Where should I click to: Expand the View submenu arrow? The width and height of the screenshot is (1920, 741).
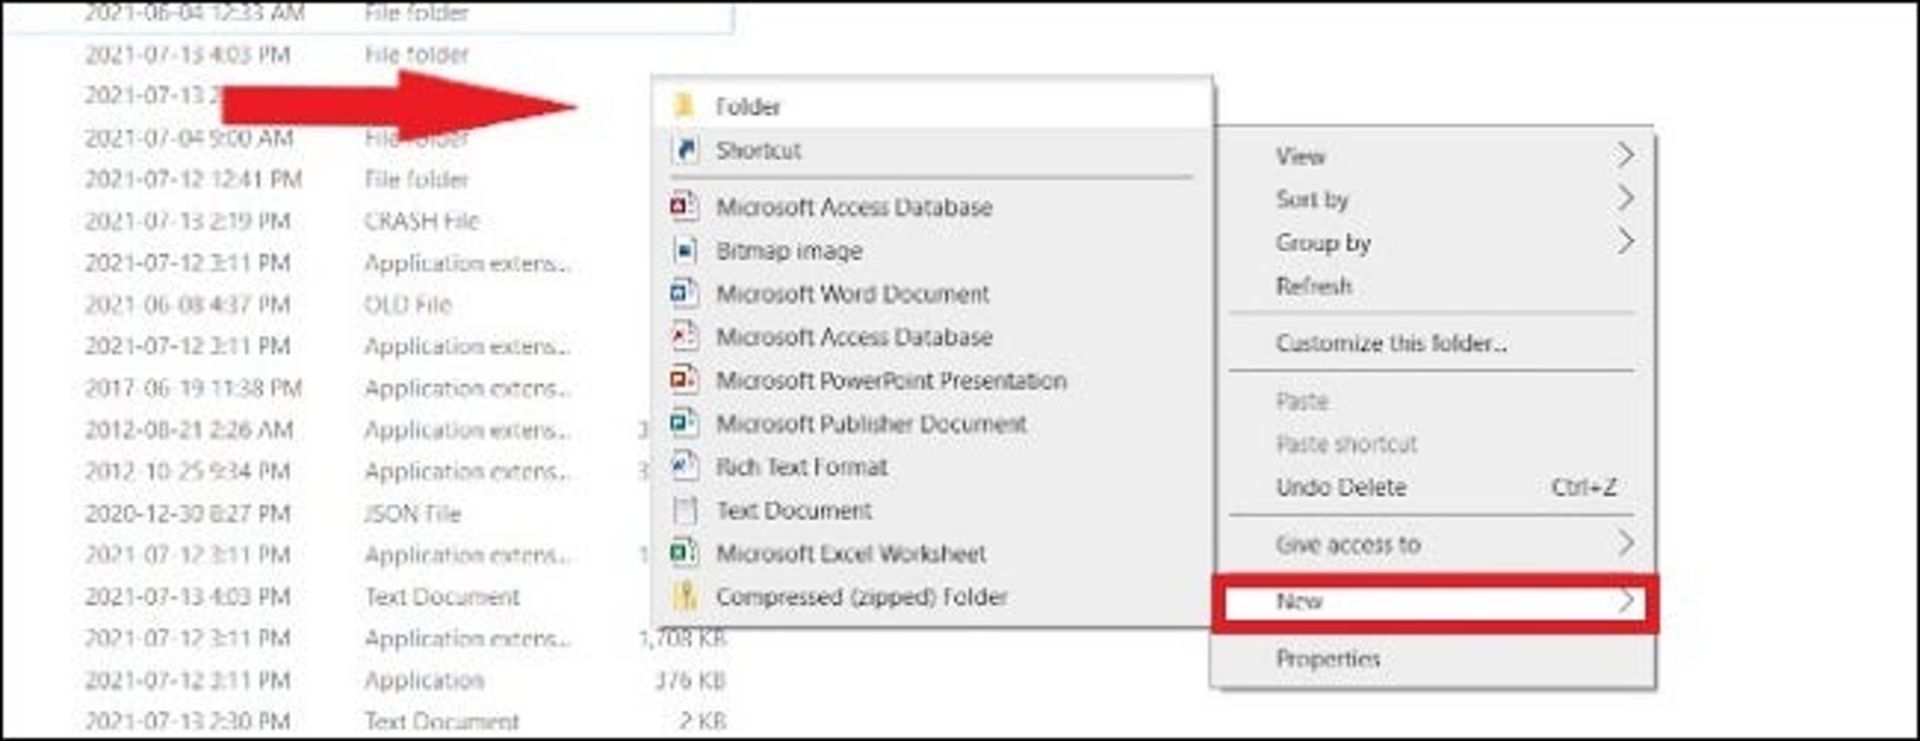pyautogui.click(x=1625, y=155)
